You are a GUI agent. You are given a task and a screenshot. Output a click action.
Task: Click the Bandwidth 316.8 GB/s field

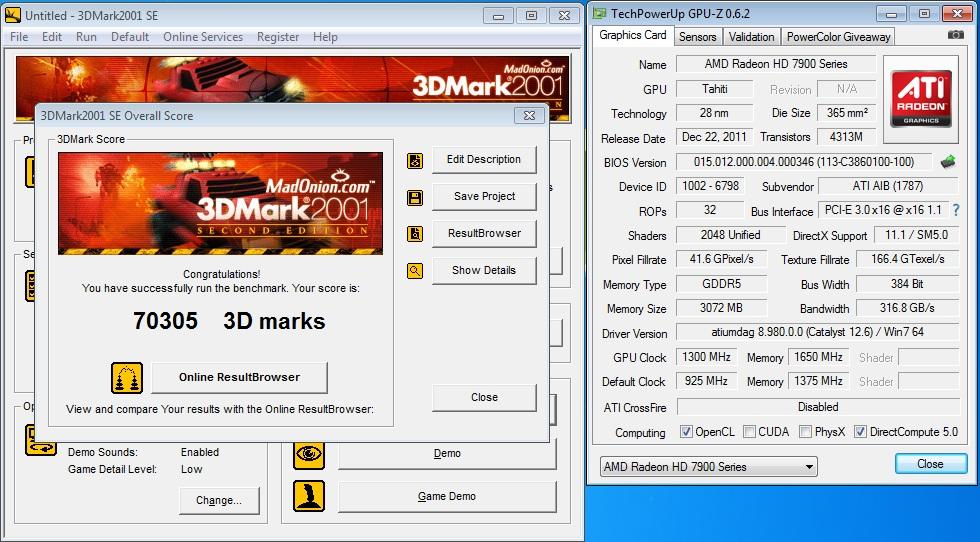[x=907, y=308]
